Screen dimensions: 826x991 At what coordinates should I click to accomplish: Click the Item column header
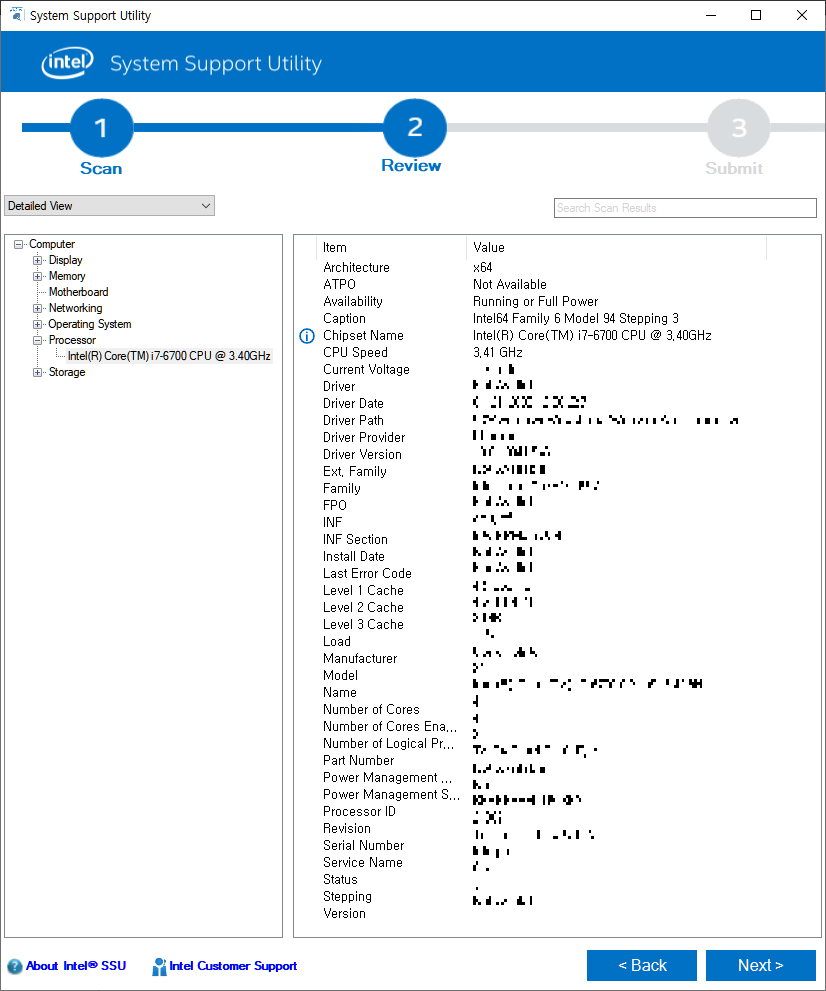[391, 248]
